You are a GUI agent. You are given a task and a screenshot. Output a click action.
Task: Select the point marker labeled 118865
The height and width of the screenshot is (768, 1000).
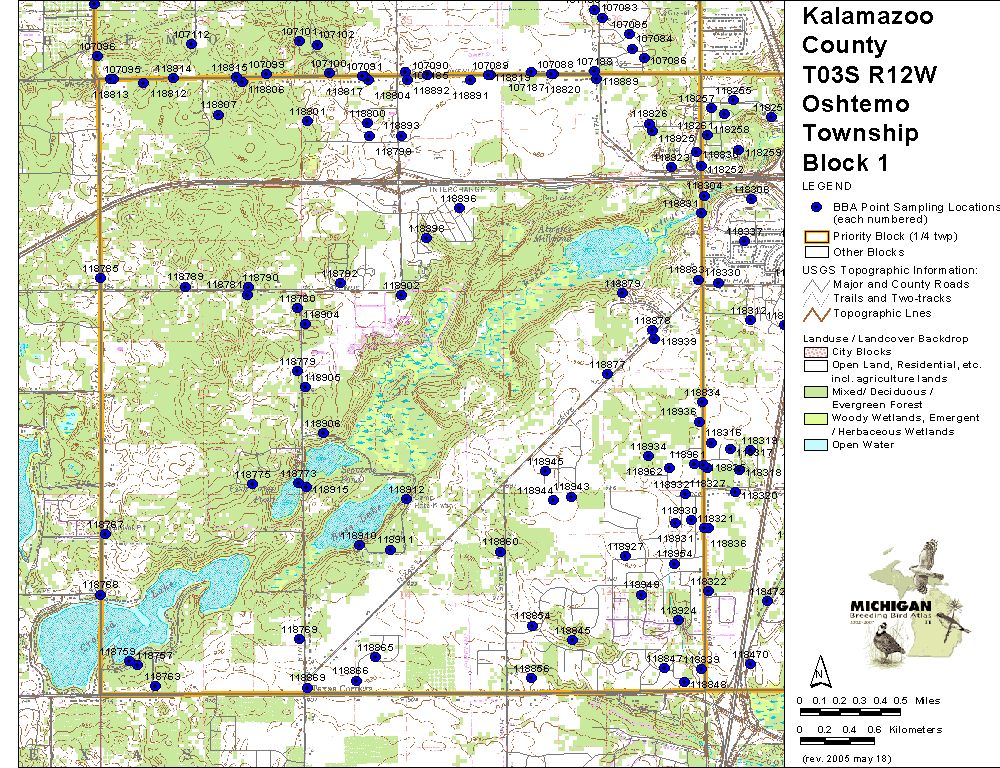click(x=376, y=657)
